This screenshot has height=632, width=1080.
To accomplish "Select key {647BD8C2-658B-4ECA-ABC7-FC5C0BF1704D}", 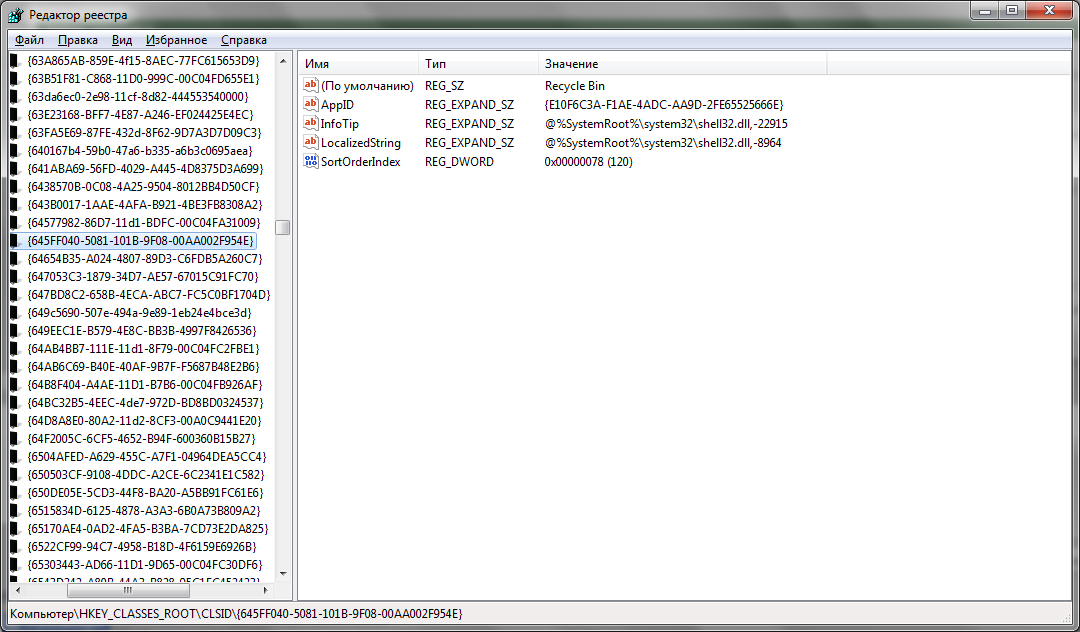I will (149, 295).
